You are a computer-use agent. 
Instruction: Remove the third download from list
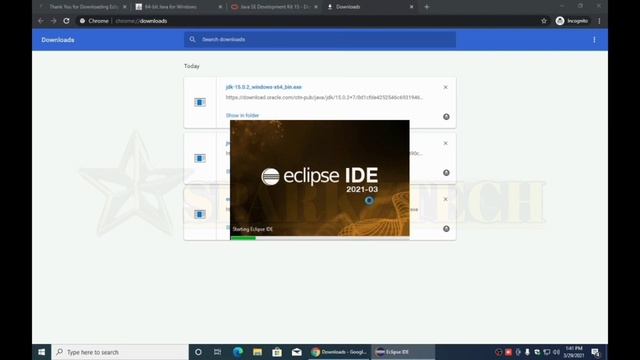(445, 199)
